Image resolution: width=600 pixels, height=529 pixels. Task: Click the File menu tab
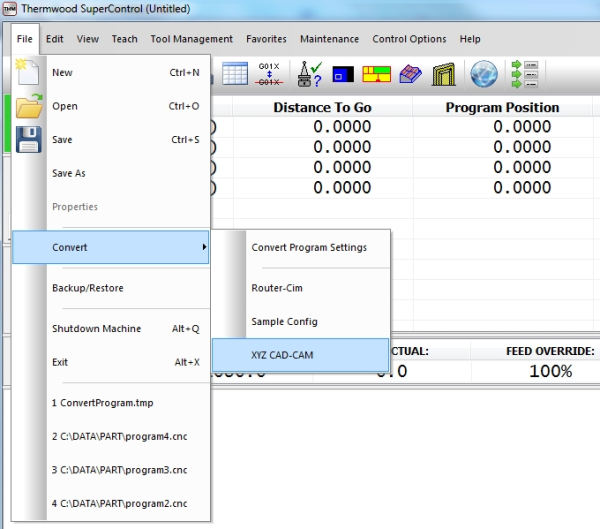[25, 39]
